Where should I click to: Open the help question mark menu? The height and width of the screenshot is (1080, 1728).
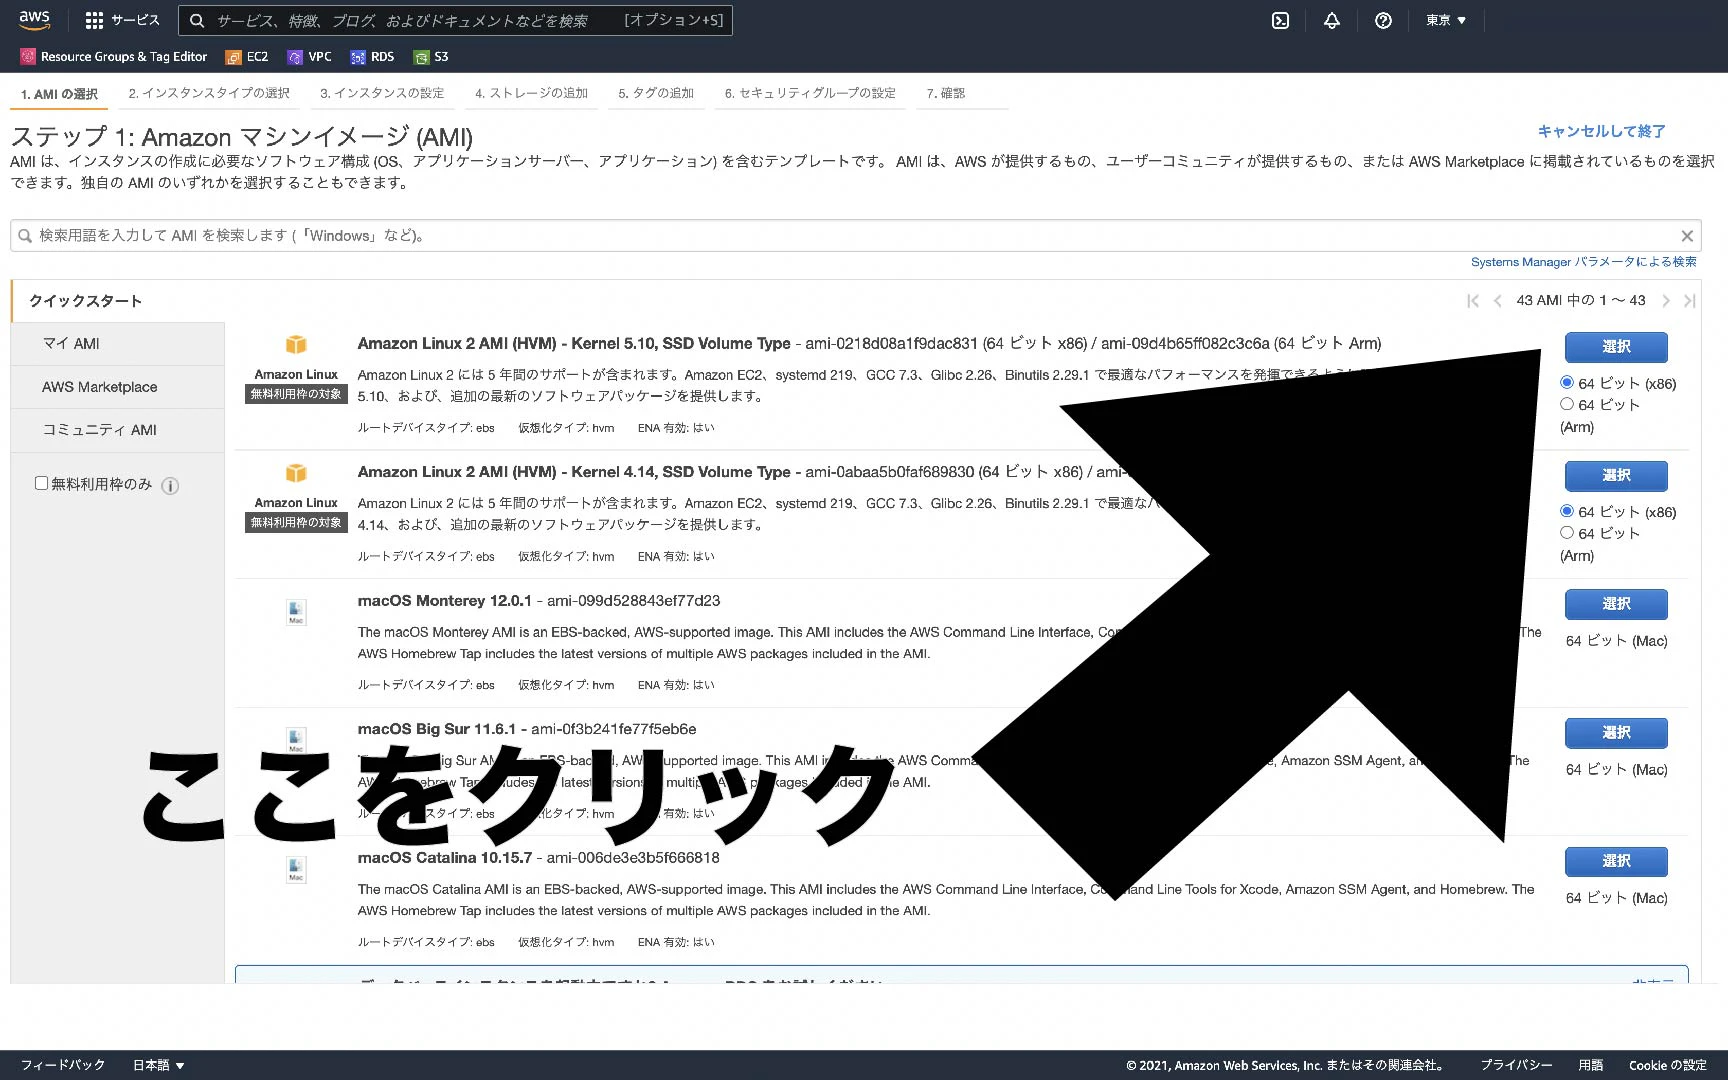[x=1383, y=20]
